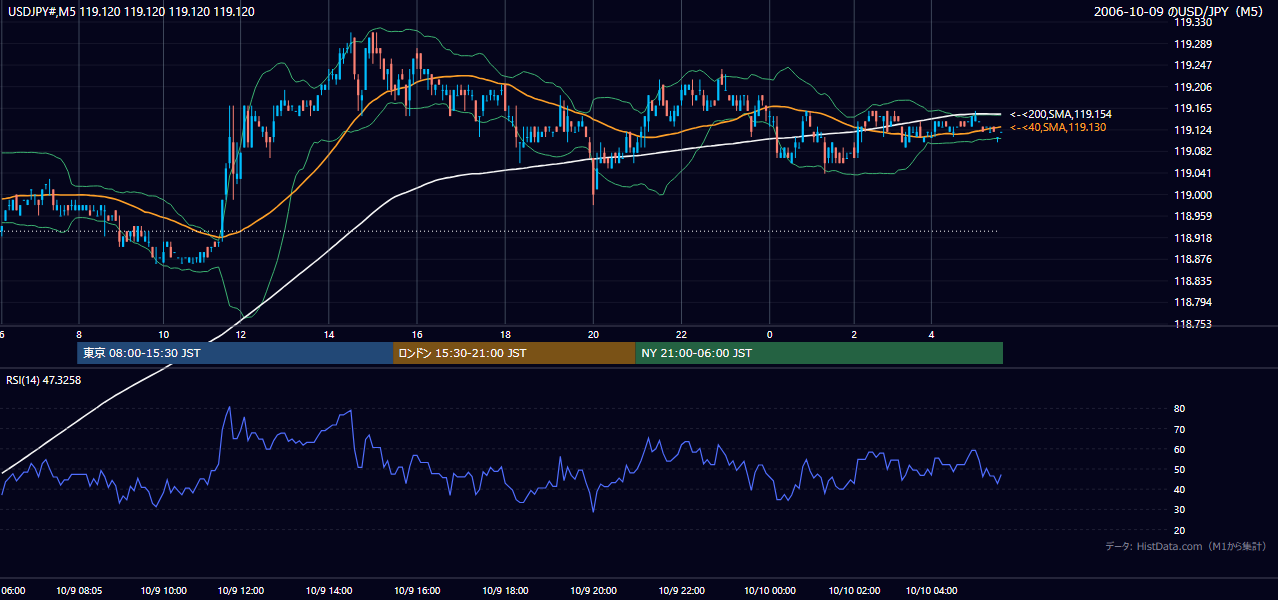Click hour tick '16' above the London session bar
The image size is (1278, 600).
coord(418,334)
